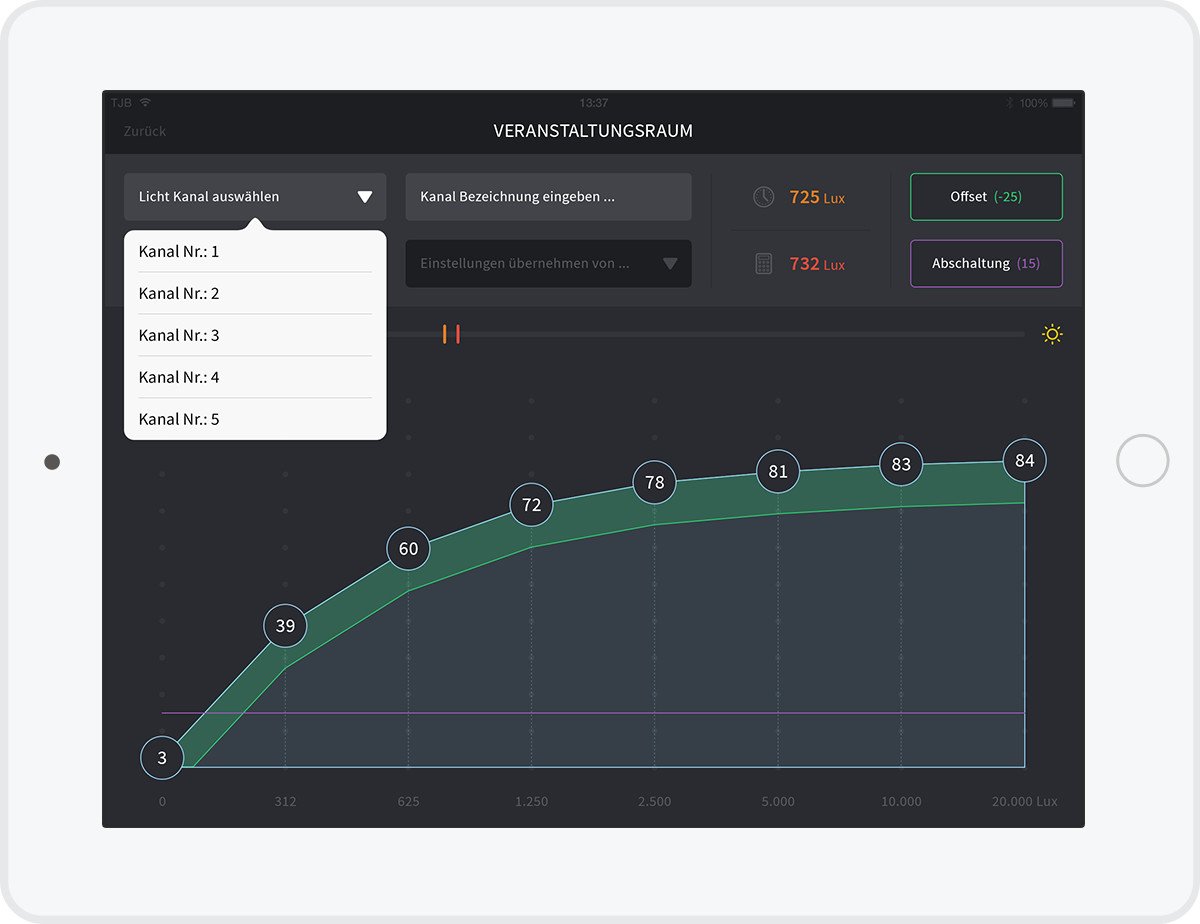Screen dimensions: 1200x924
Task: Focus the Kanal Bezeichnung eingeben field
Action: [x=548, y=197]
